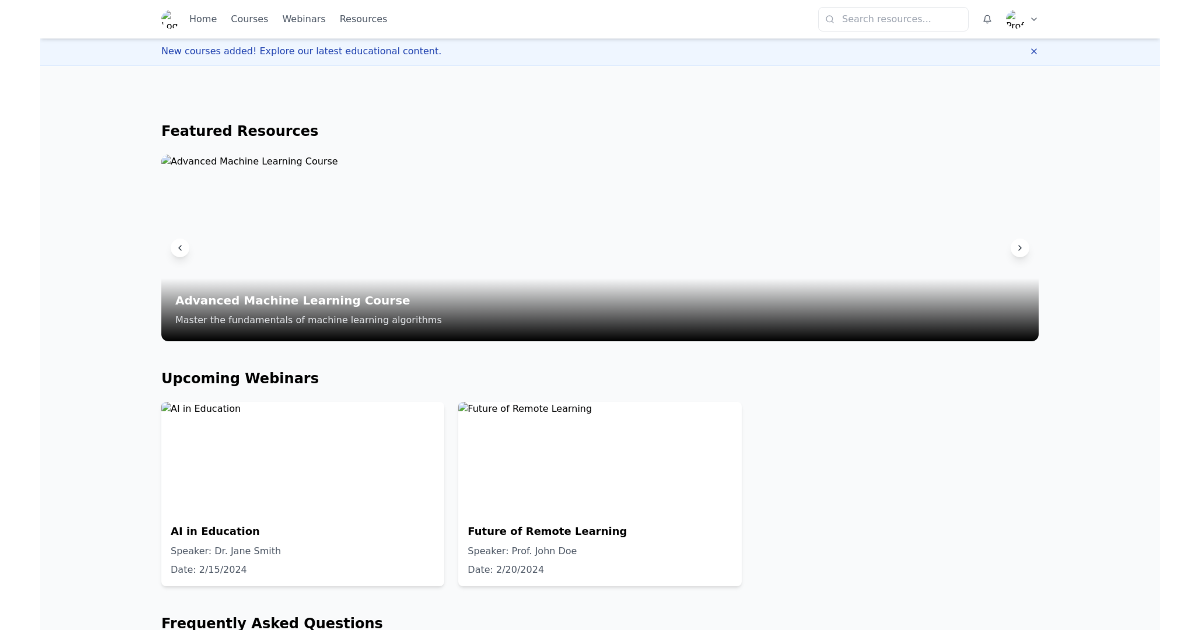Click the site logo in the navbar
The image size is (1200, 630).
[169, 19]
